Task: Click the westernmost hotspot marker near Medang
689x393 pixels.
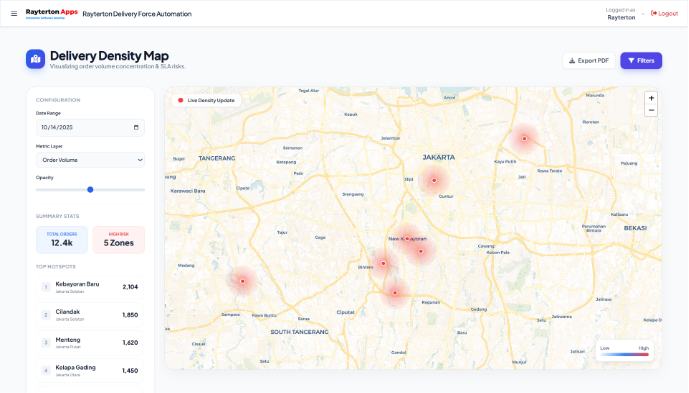Action: (x=242, y=281)
